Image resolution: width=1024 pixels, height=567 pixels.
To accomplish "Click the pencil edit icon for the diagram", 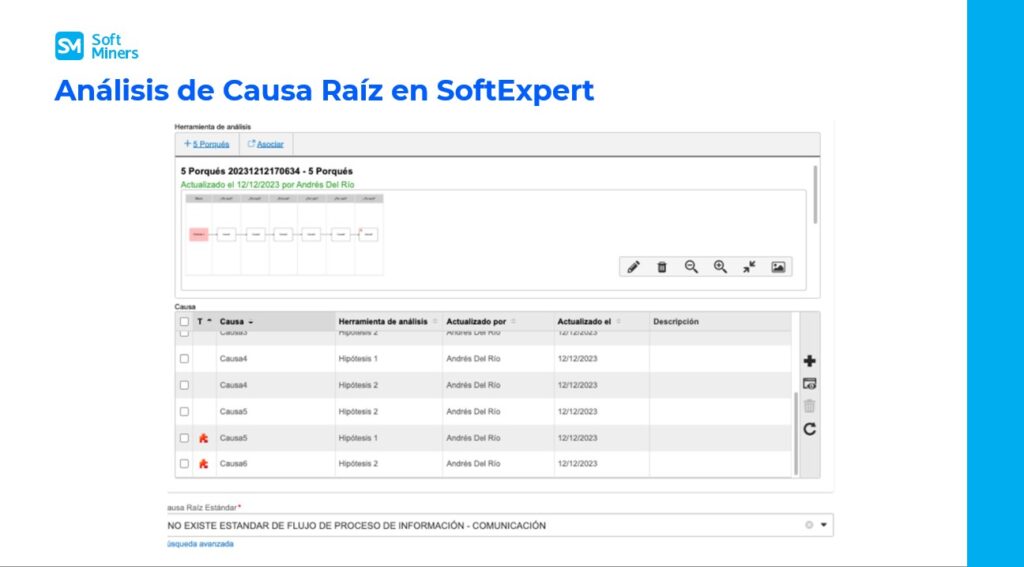I will pyautogui.click(x=632, y=267).
